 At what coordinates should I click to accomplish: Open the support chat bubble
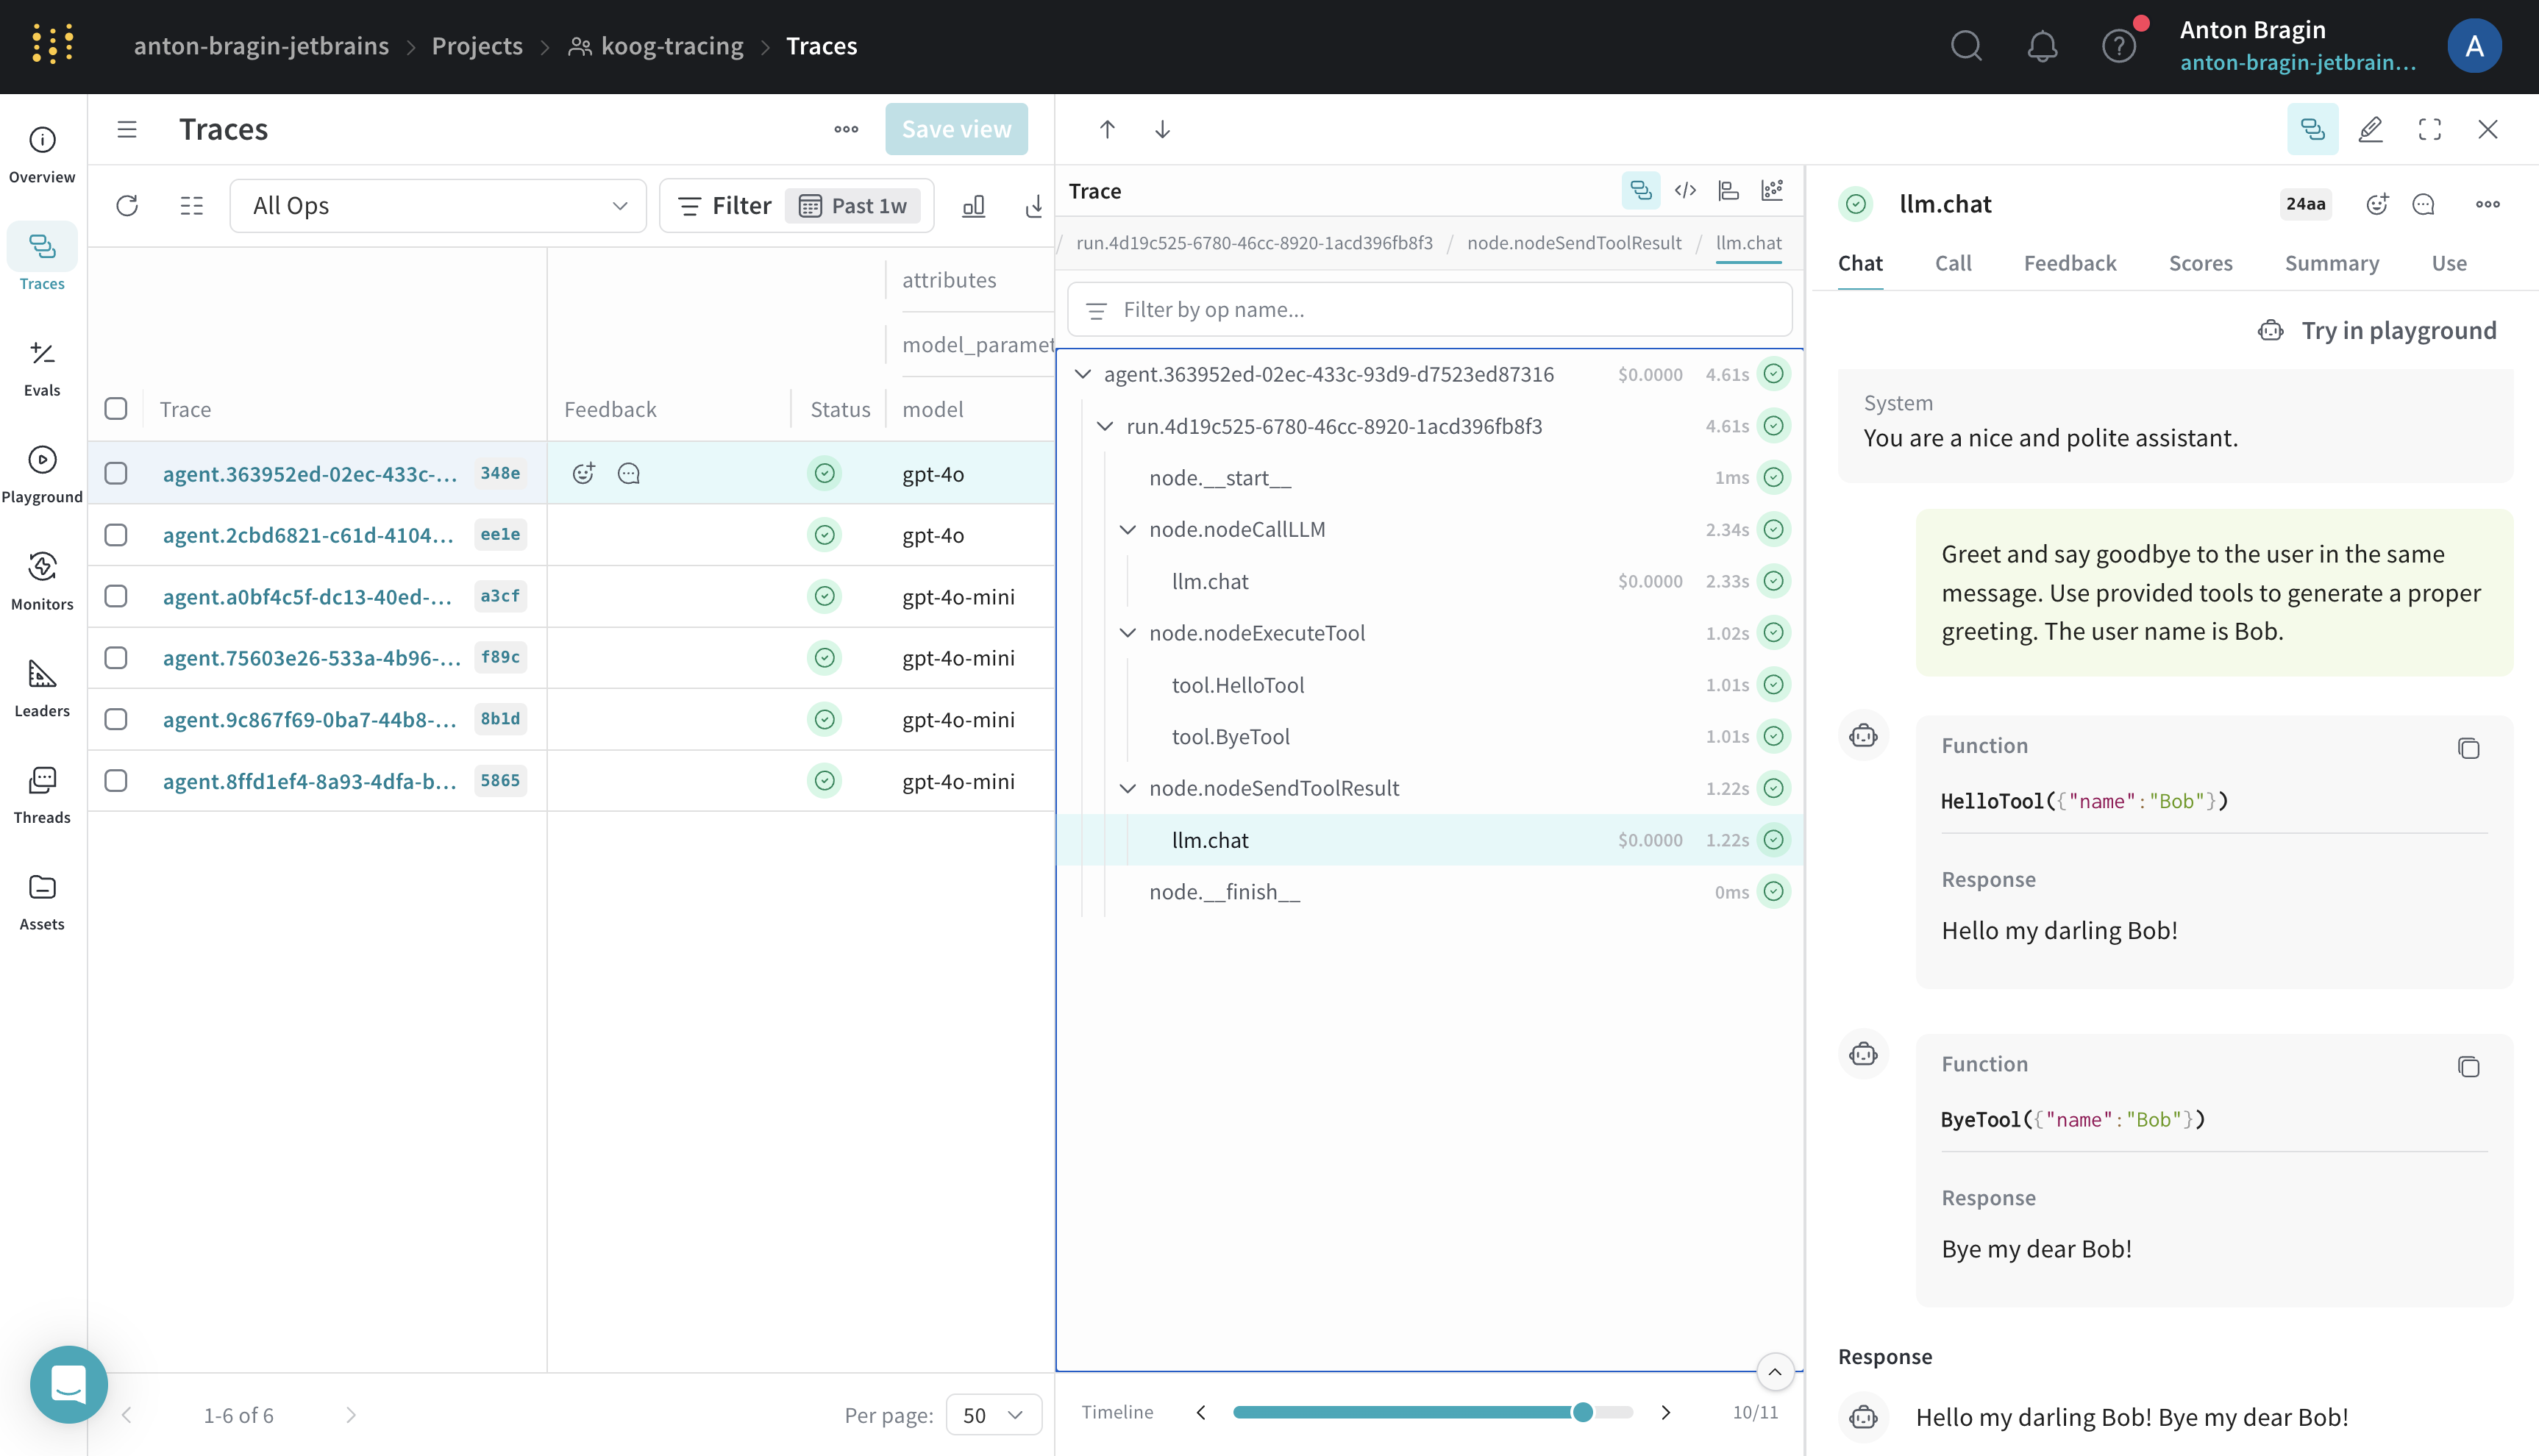click(68, 1384)
